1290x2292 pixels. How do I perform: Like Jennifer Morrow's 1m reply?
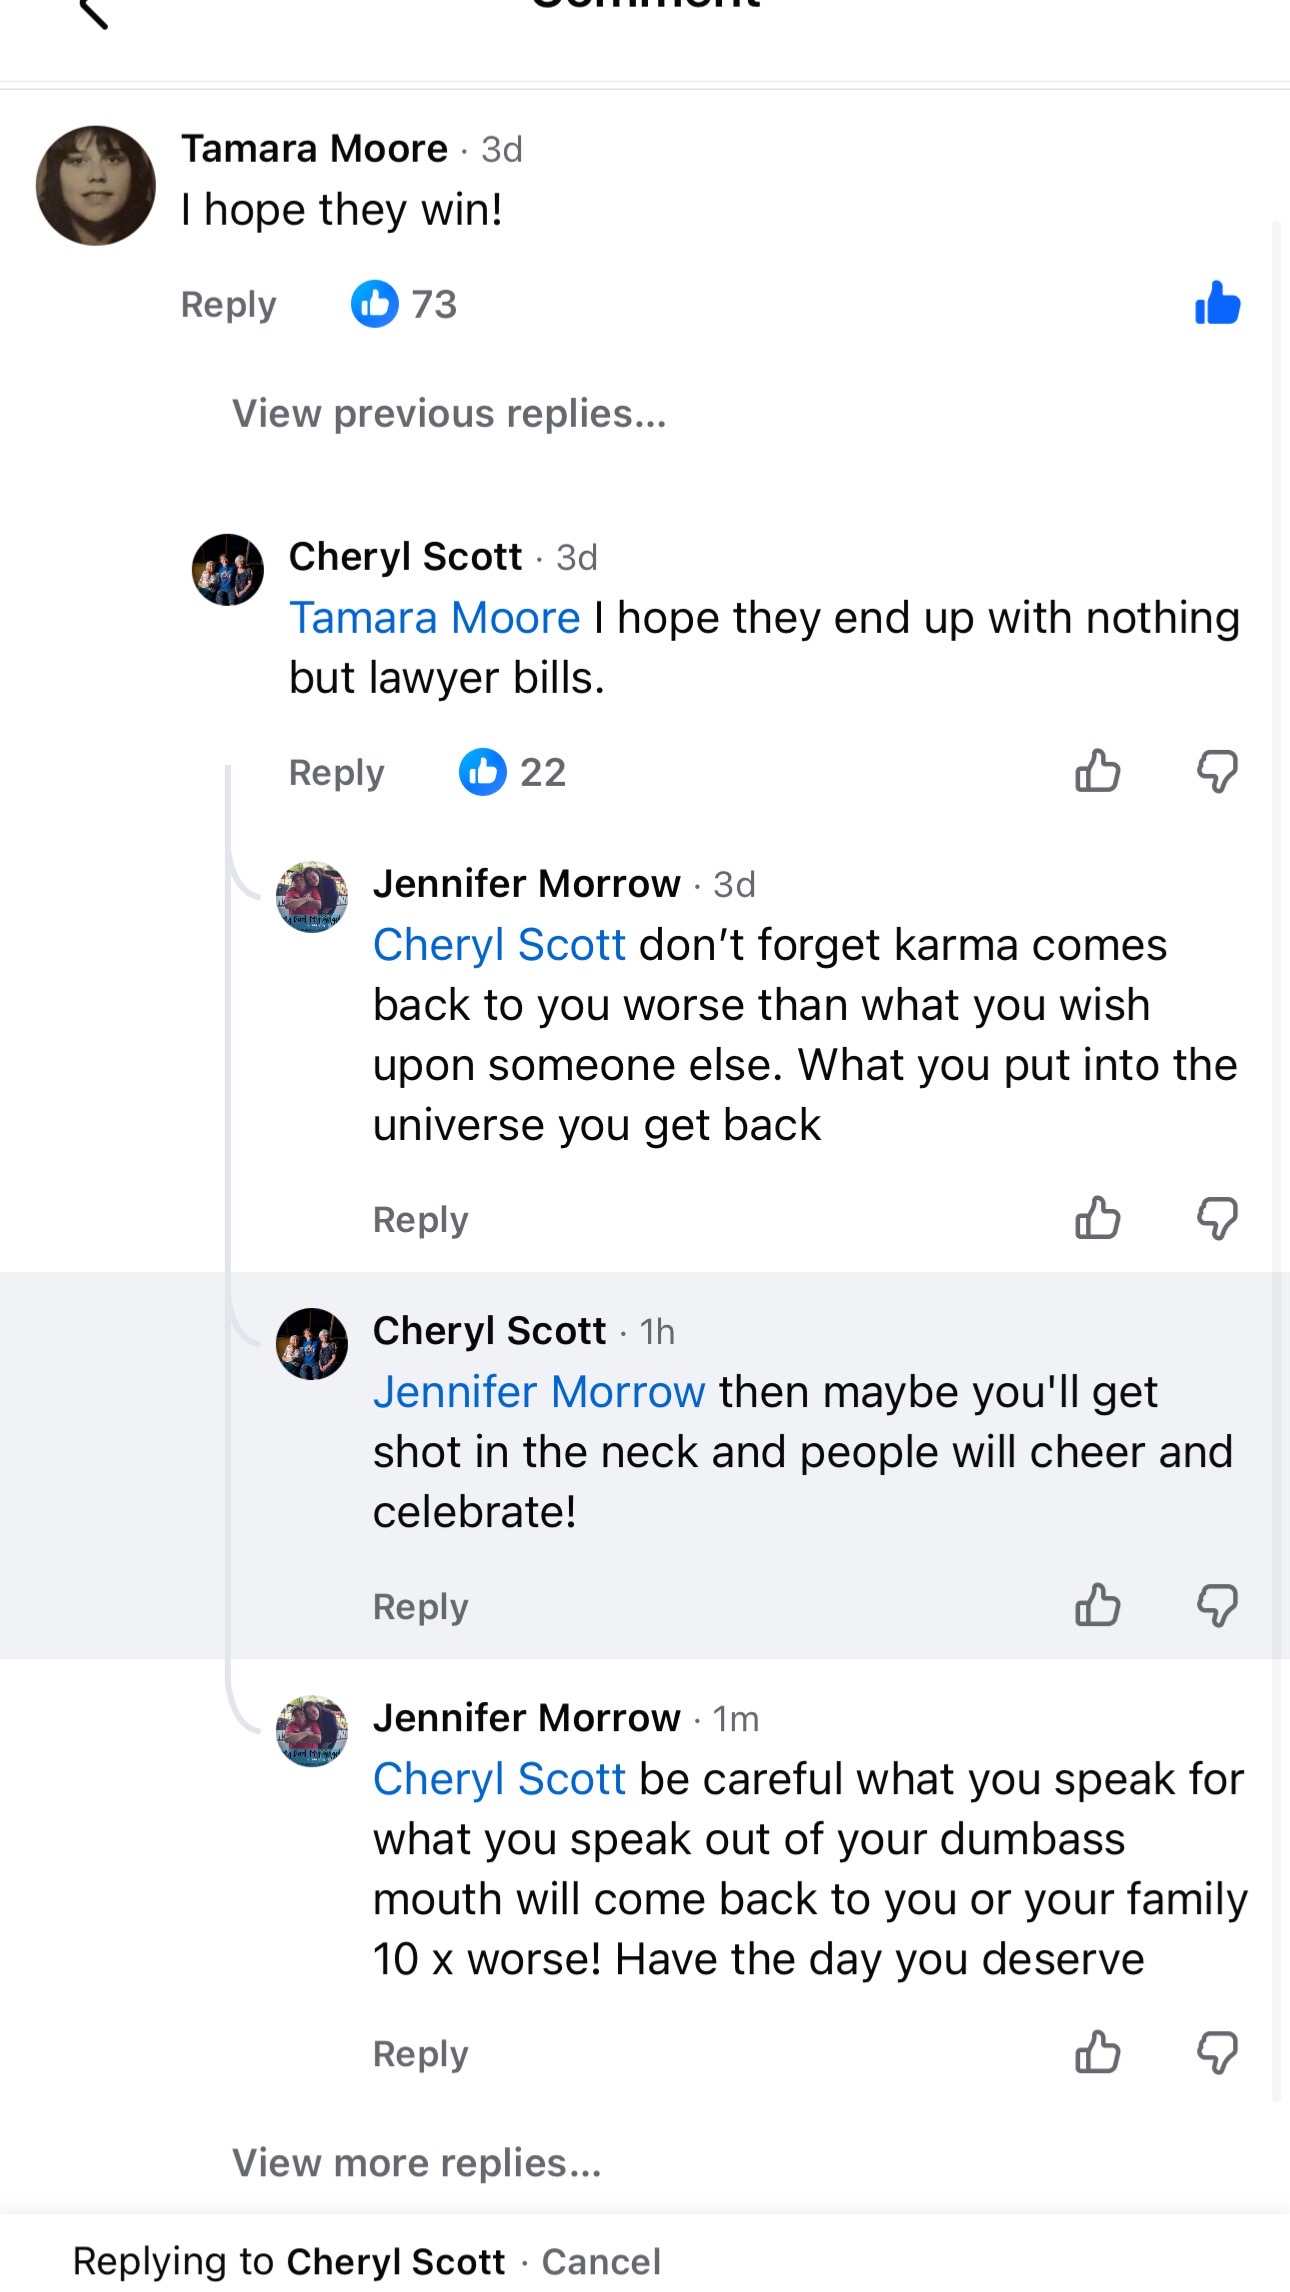[1097, 2052]
